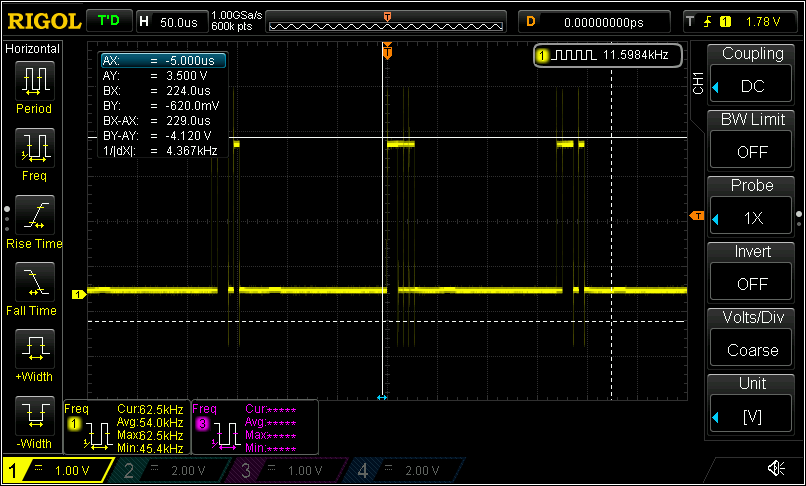This screenshot has height=486, width=806.
Task: Click the RIGOL logo
Action: (x=44, y=22)
